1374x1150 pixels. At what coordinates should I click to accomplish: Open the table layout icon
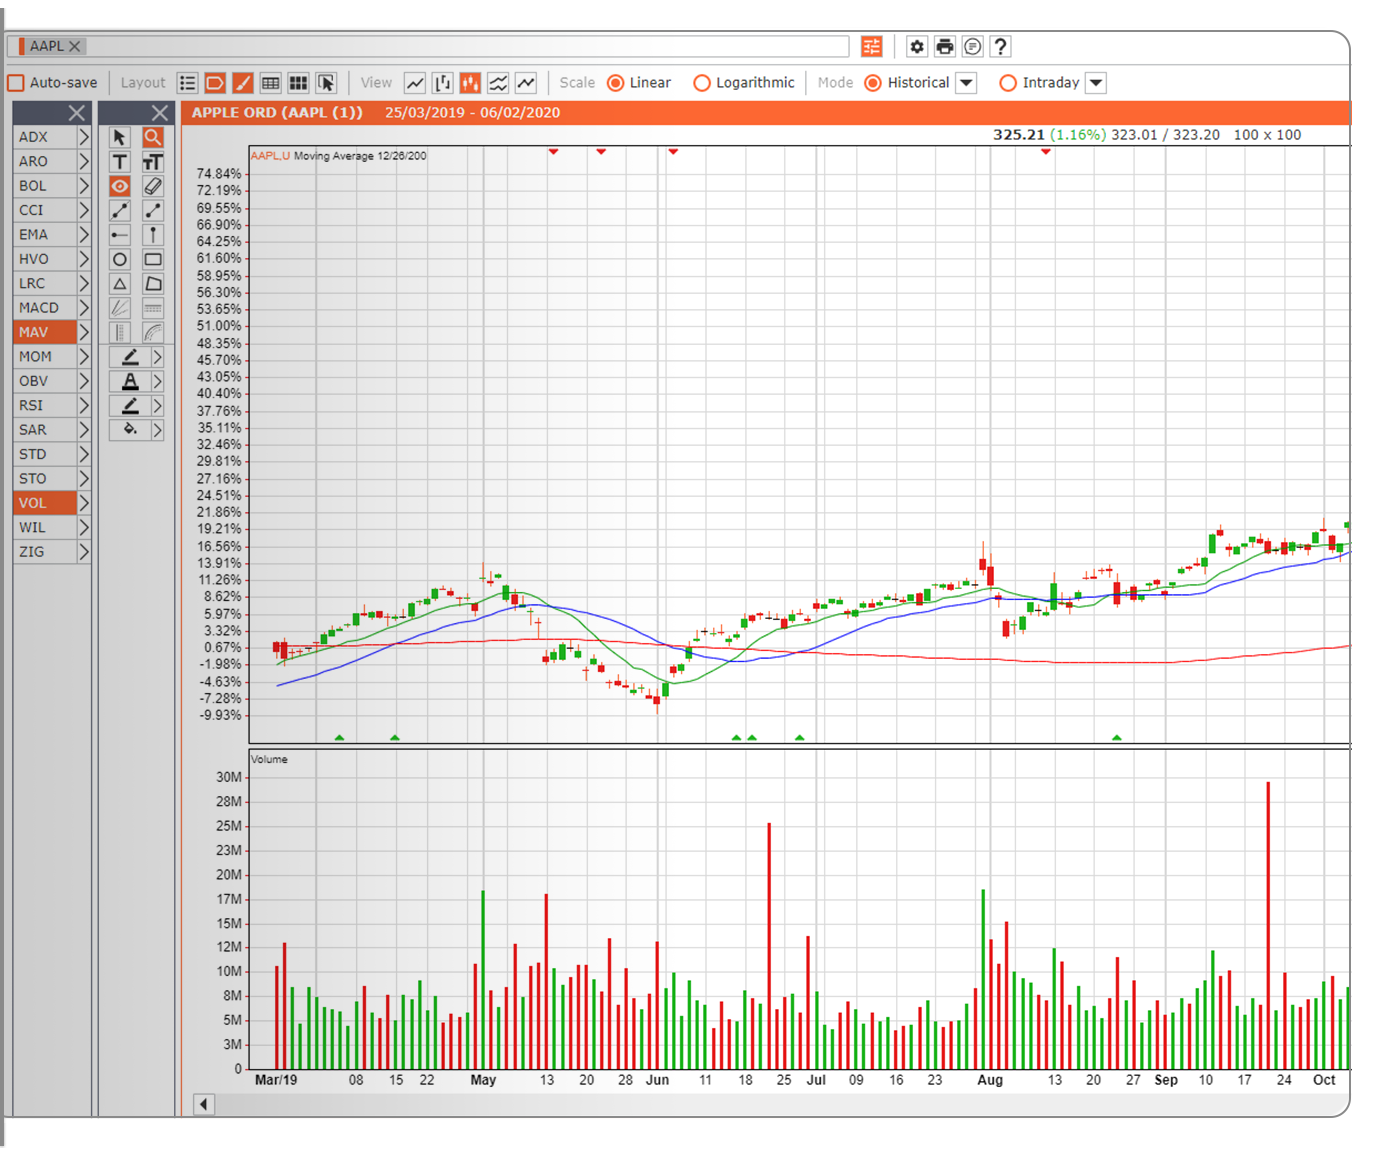tap(270, 83)
